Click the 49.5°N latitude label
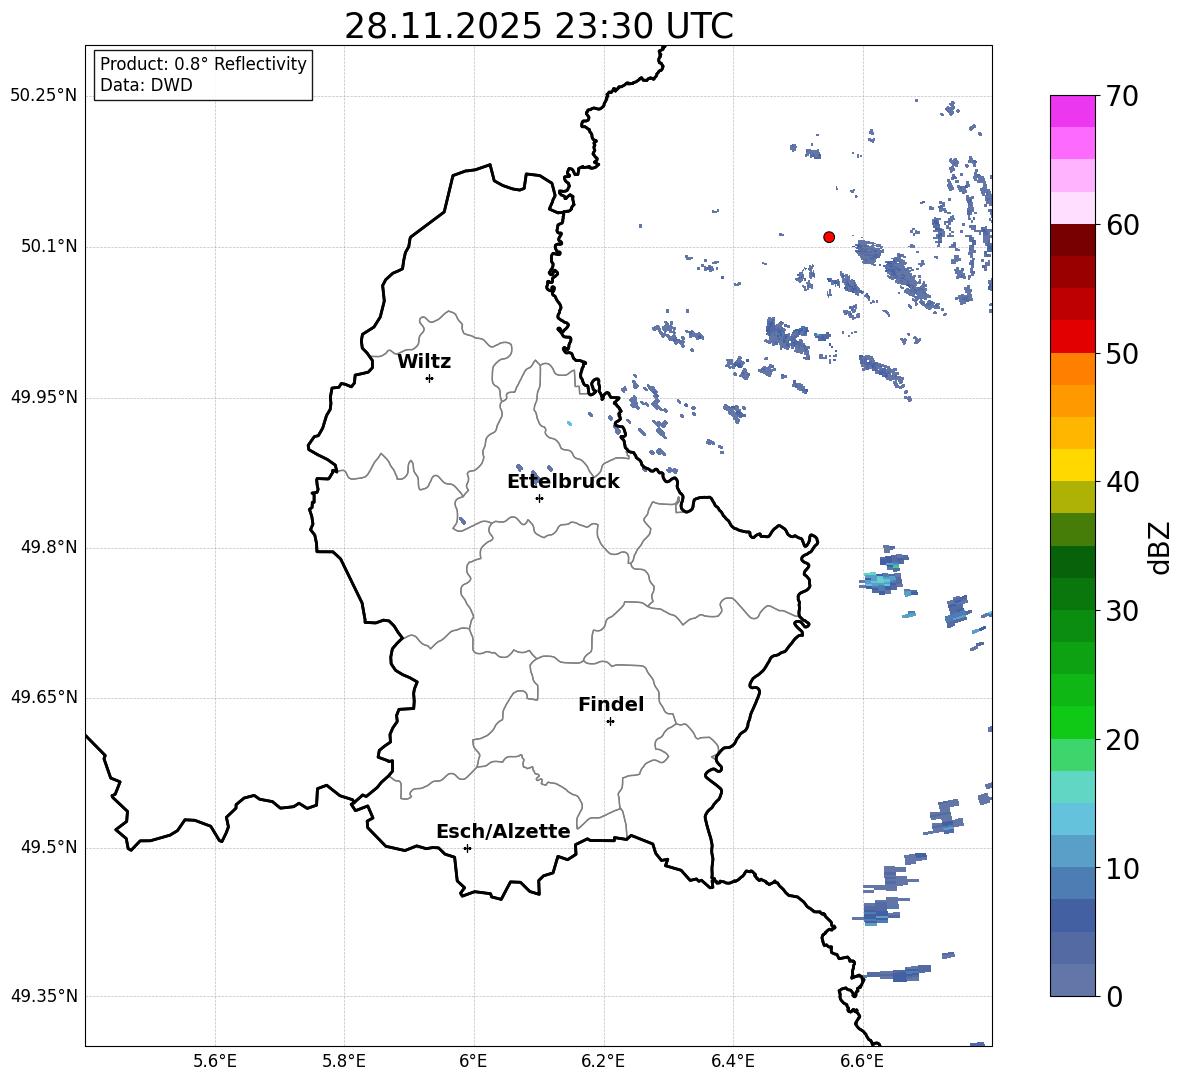 click(x=49, y=847)
